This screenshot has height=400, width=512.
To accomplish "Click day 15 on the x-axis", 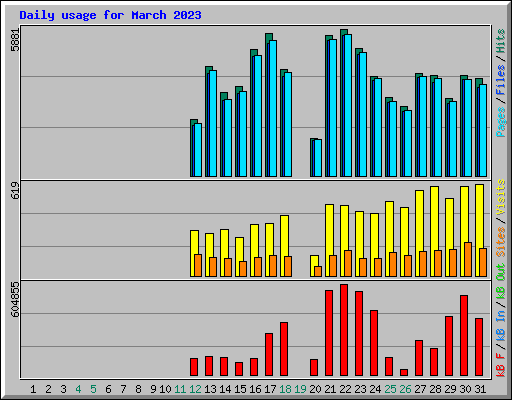I will [240, 389].
